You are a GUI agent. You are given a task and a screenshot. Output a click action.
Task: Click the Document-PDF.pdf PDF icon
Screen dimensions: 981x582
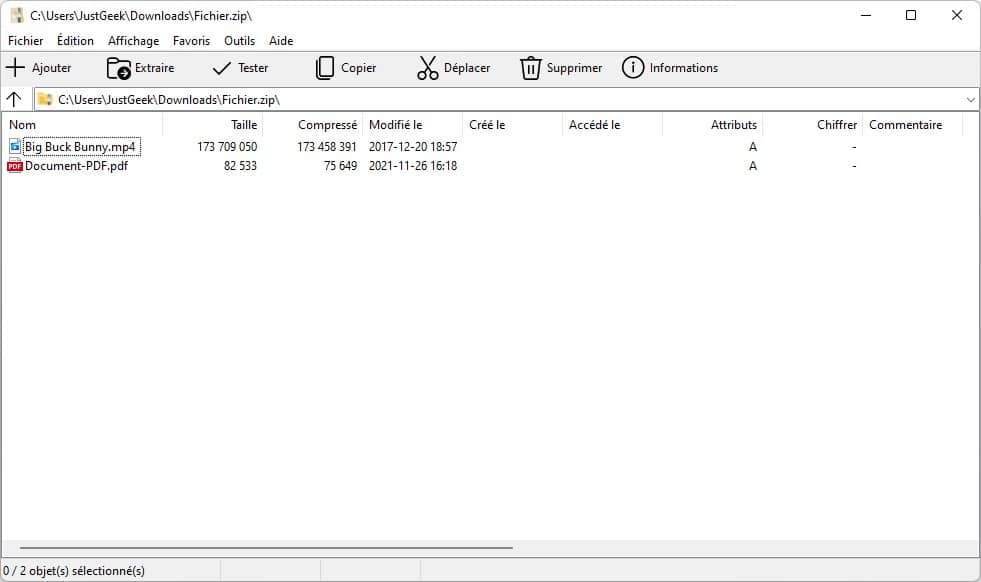click(x=14, y=166)
